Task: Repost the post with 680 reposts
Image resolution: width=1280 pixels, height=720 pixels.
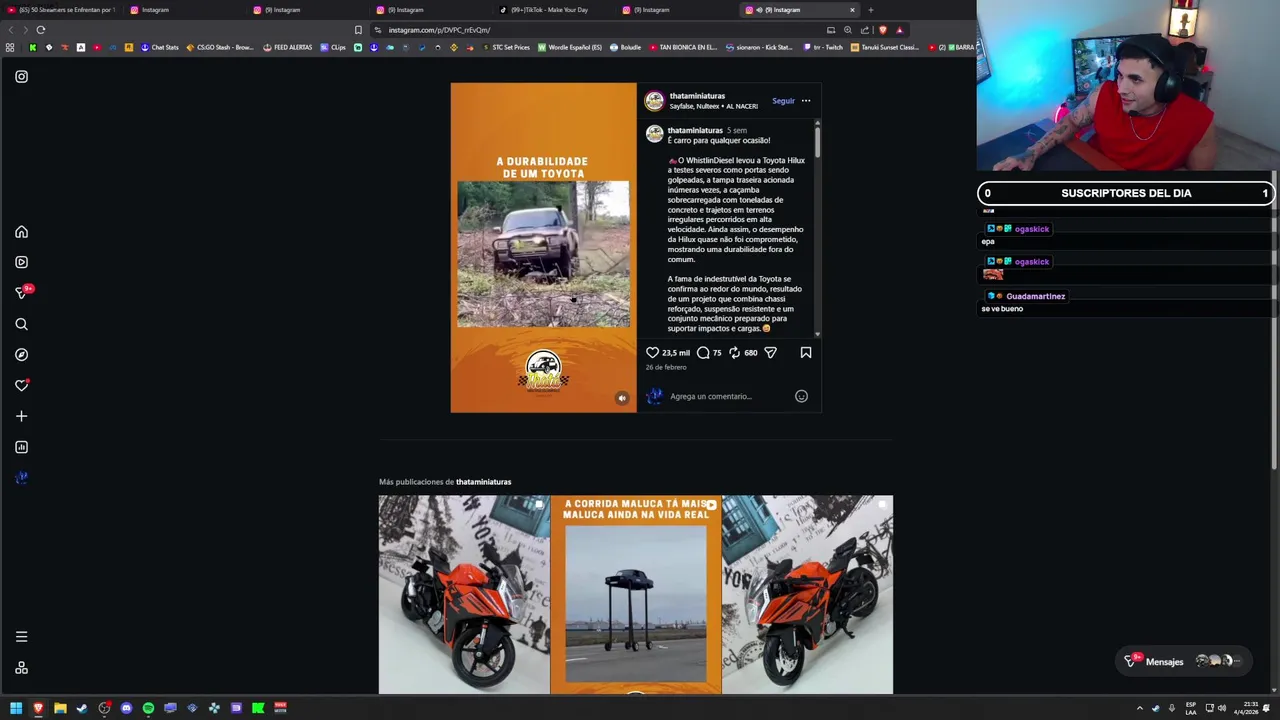Action: coord(734,352)
